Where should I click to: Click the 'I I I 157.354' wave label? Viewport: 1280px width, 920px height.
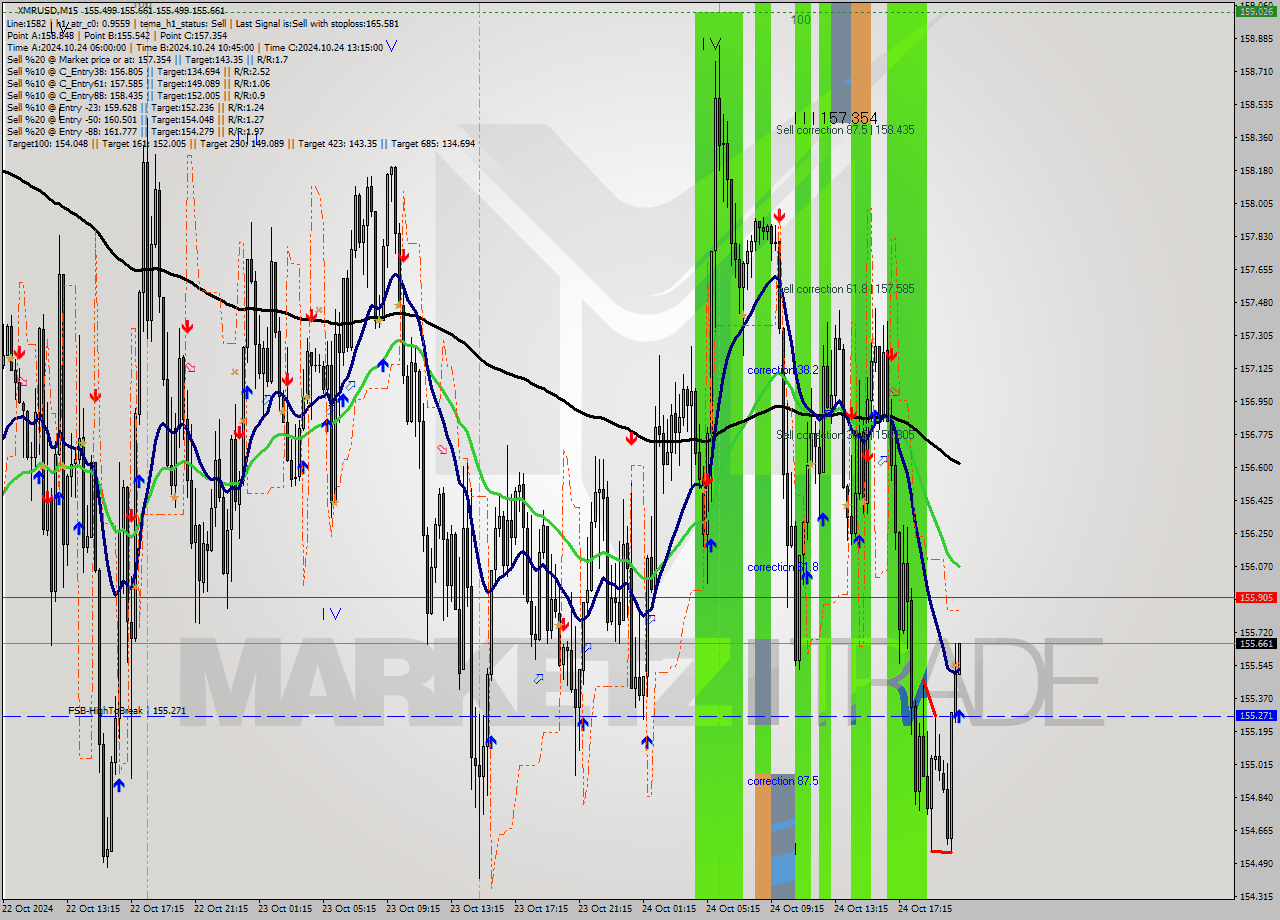pyautogui.click(x=836, y=118)
